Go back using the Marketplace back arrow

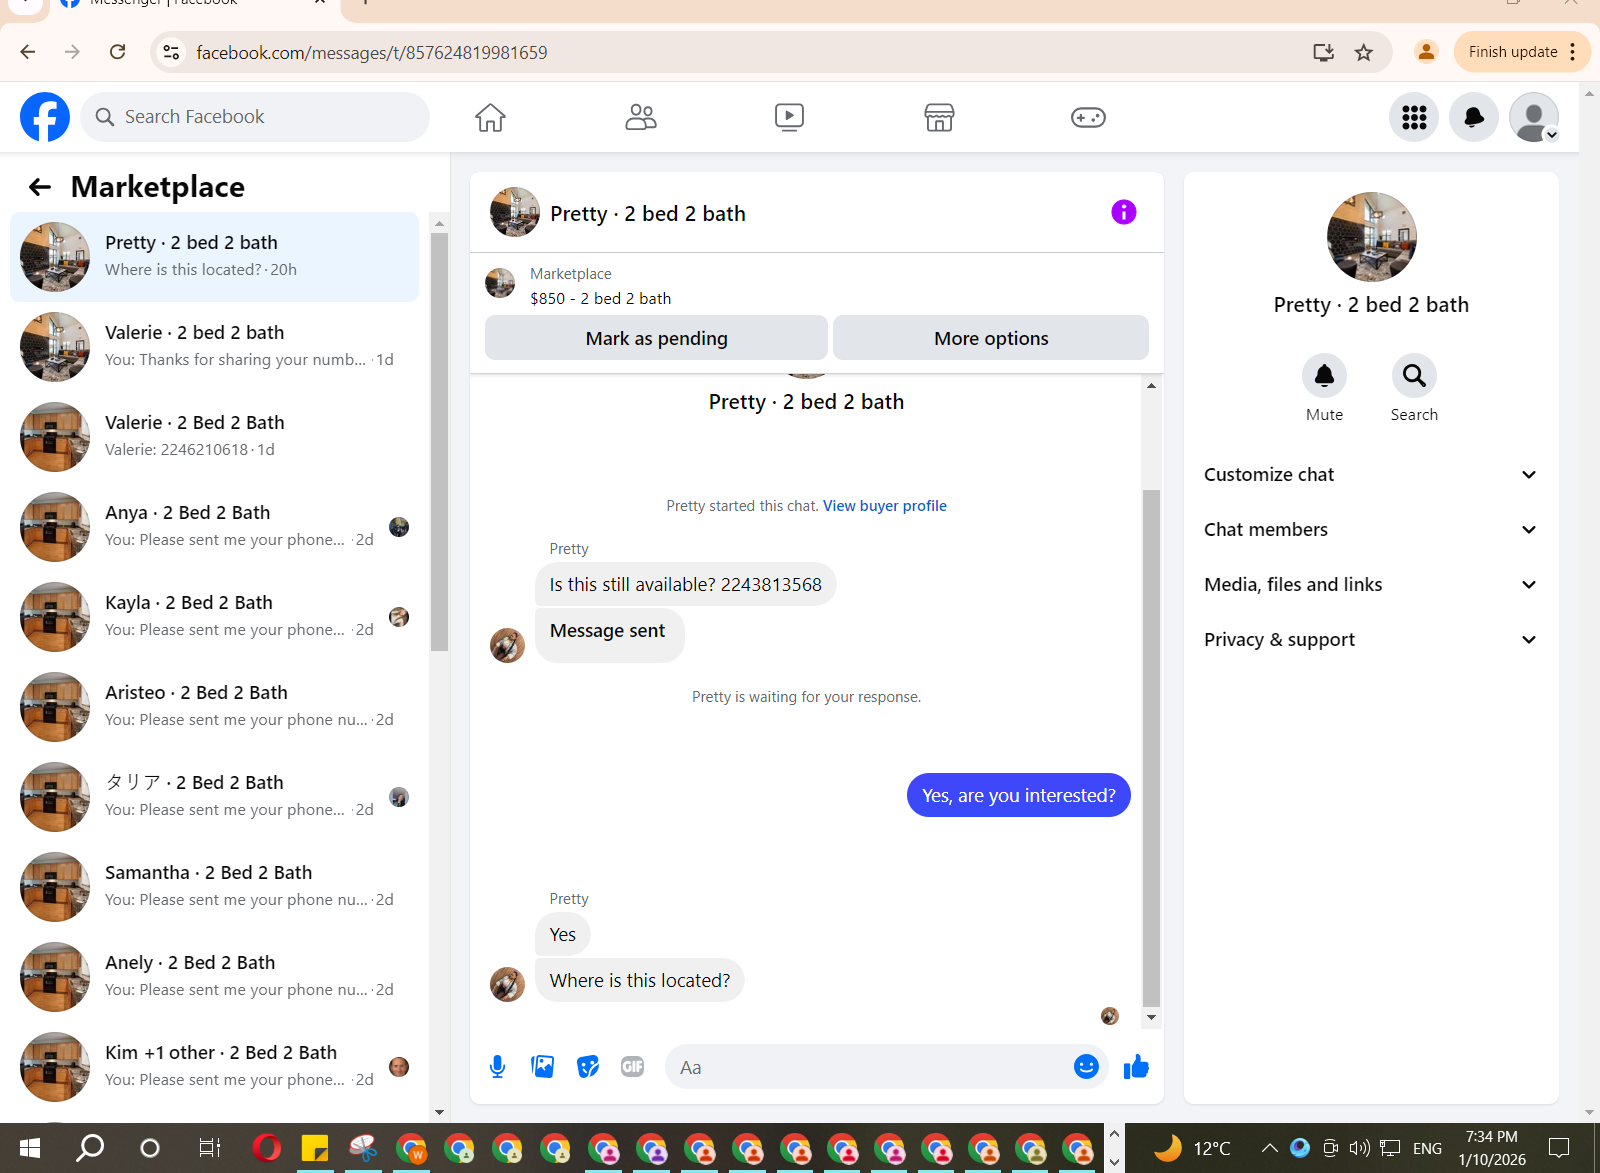[40, 187]
